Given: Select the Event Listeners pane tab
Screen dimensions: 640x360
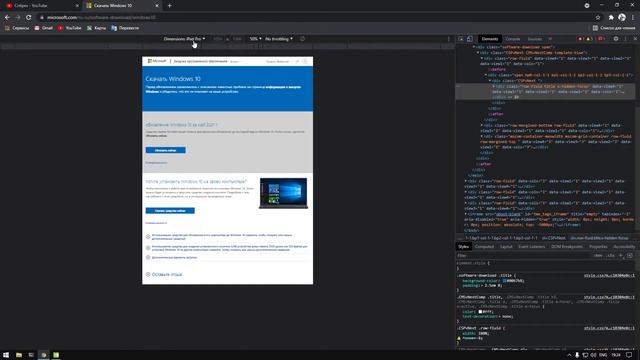Looking at the screenshot, I should (531, 247).
